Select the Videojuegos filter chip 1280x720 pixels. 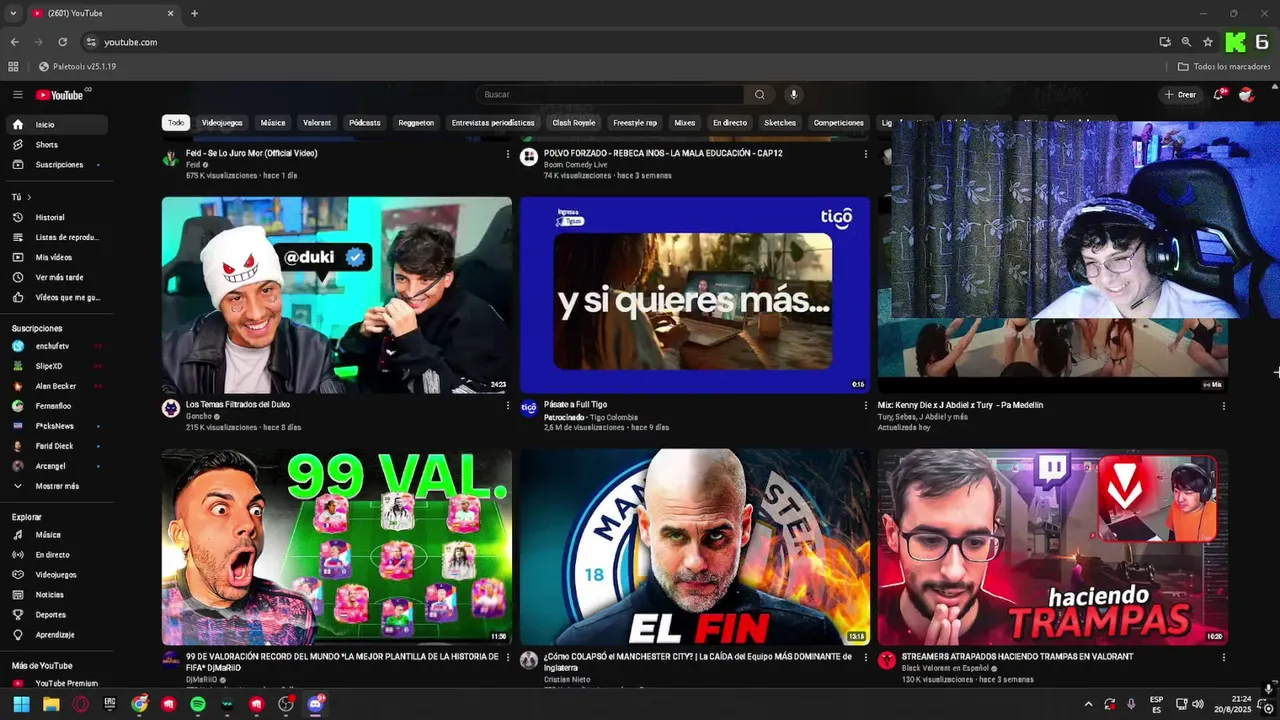pos(222,123)
